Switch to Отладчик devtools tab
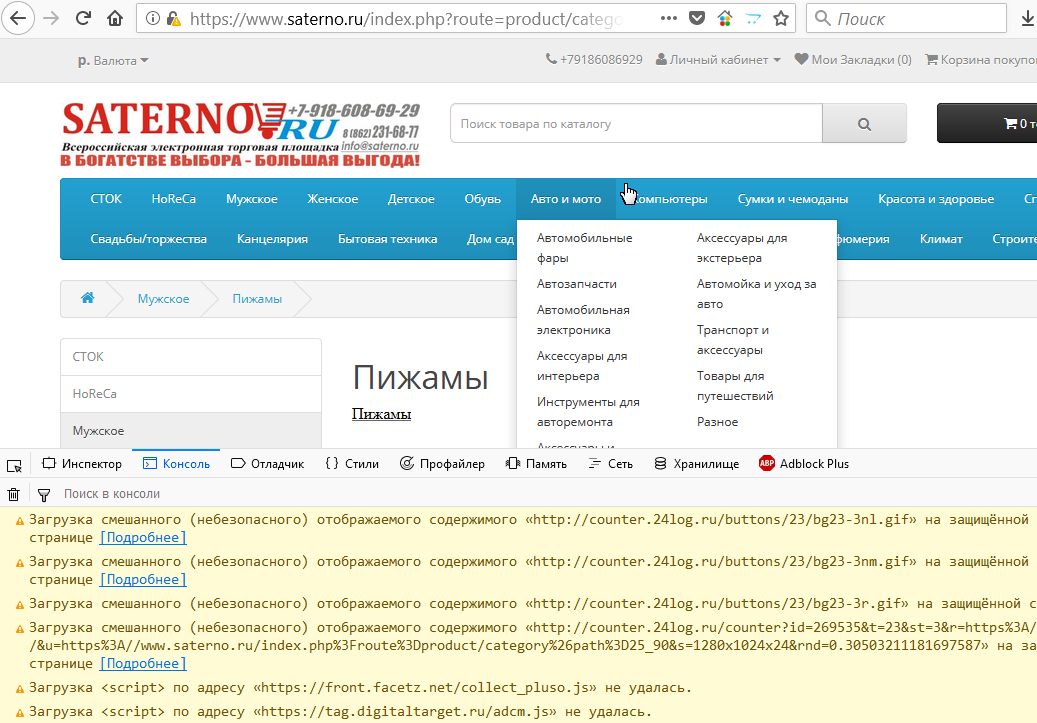This screenshot has width=1037, height=723. (268, 464)
